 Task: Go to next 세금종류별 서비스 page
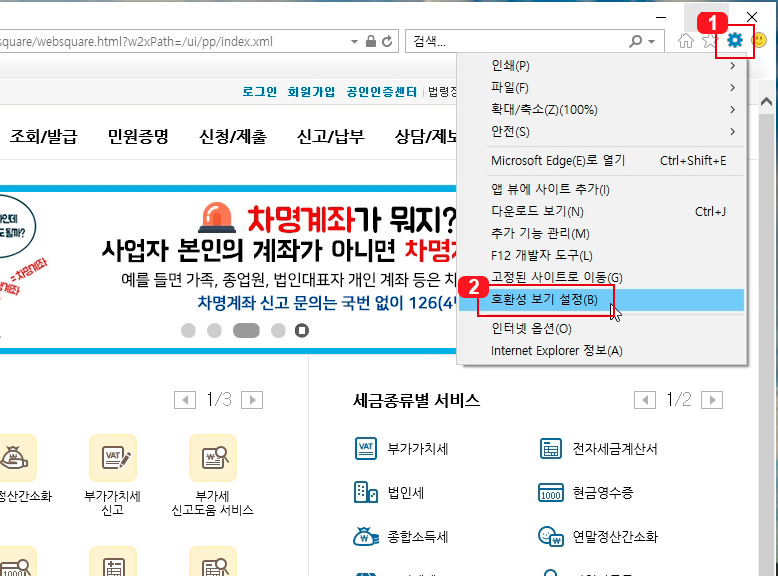pos(712,400)
